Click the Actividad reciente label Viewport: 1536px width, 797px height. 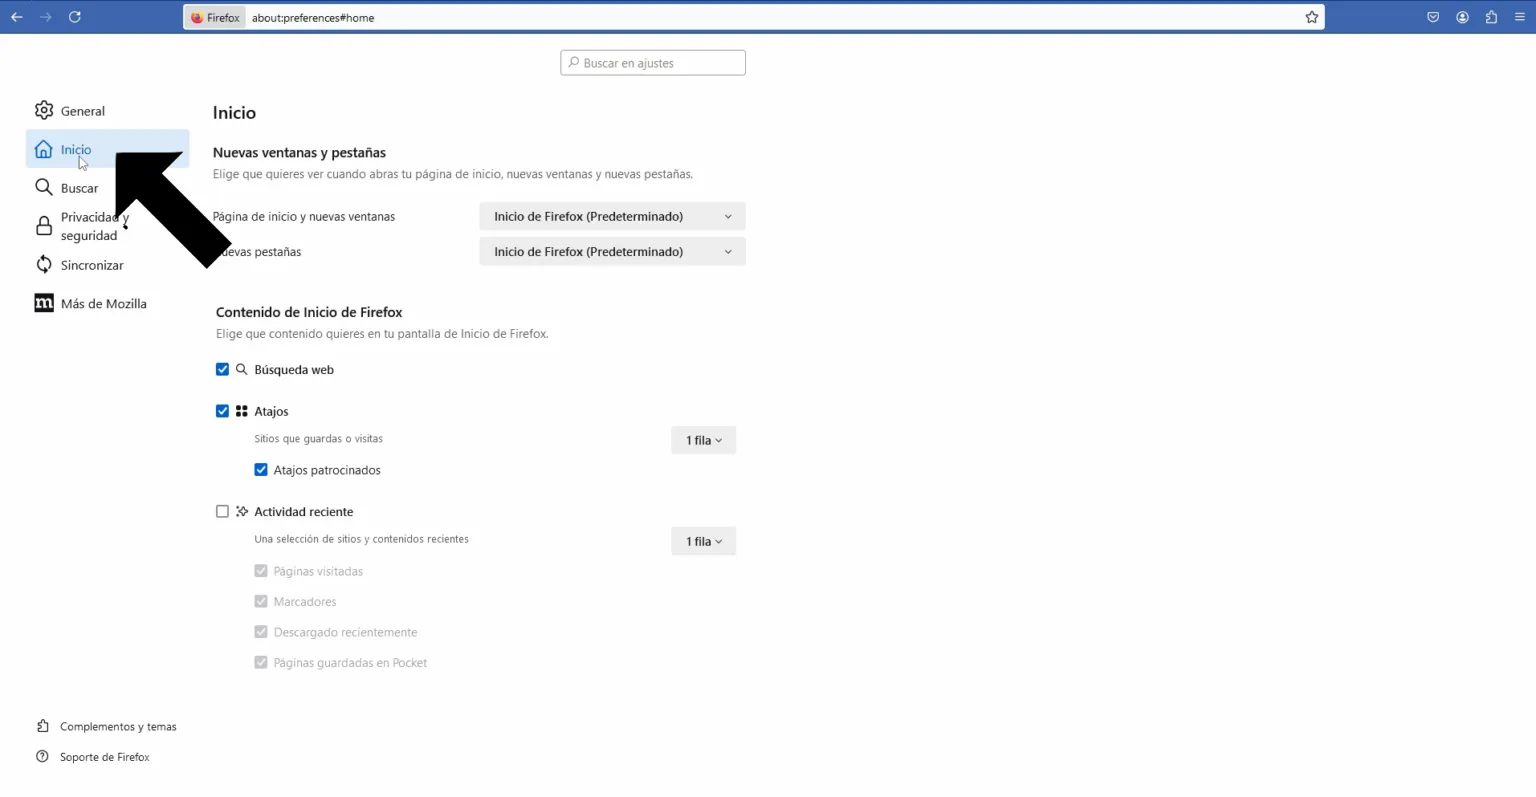[304, 511]
